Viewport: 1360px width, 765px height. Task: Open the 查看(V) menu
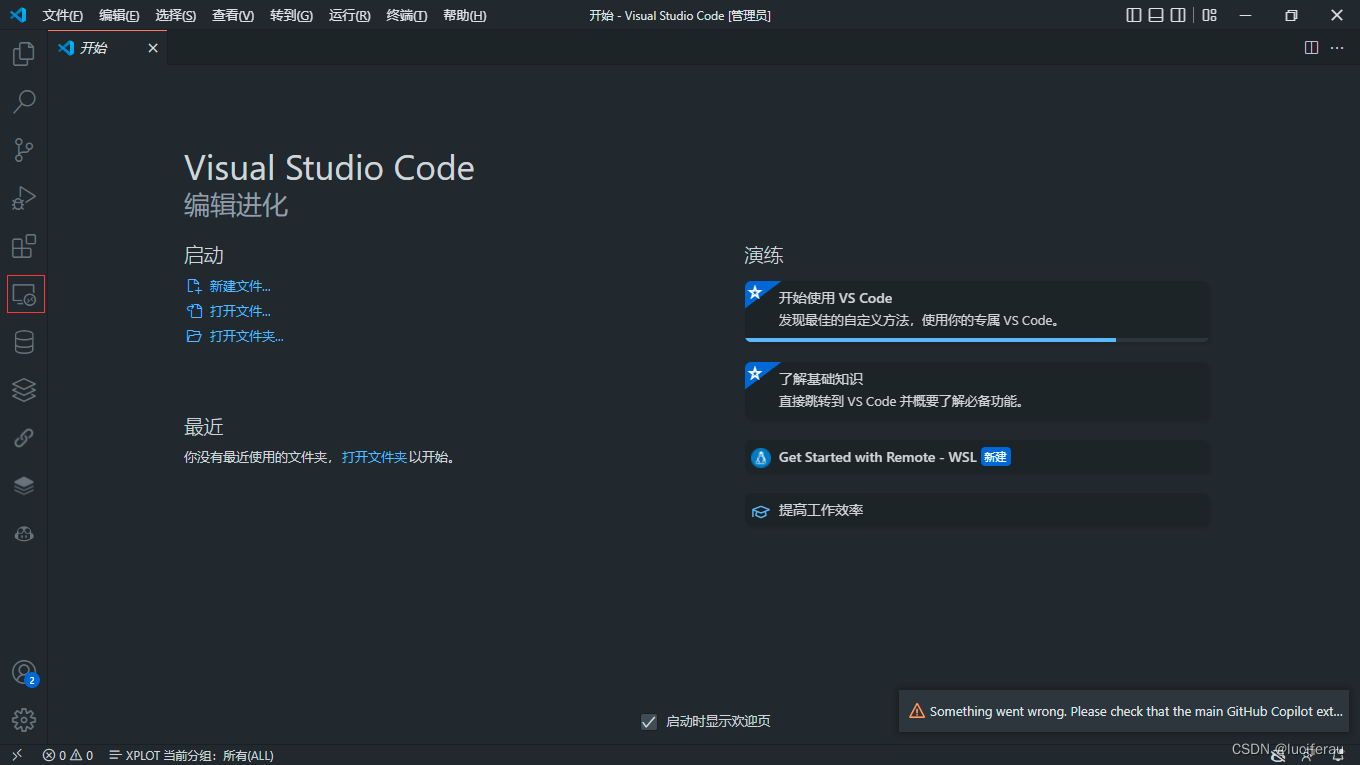(x=233, y=15)
